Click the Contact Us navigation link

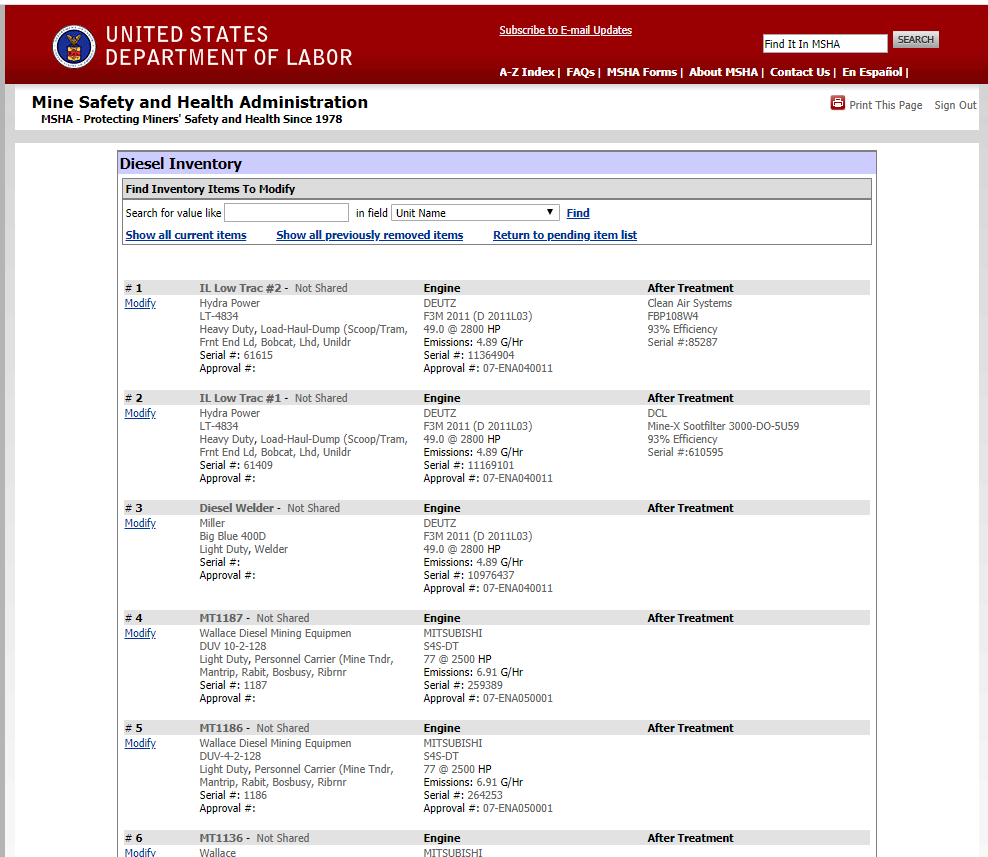[799, 72]
